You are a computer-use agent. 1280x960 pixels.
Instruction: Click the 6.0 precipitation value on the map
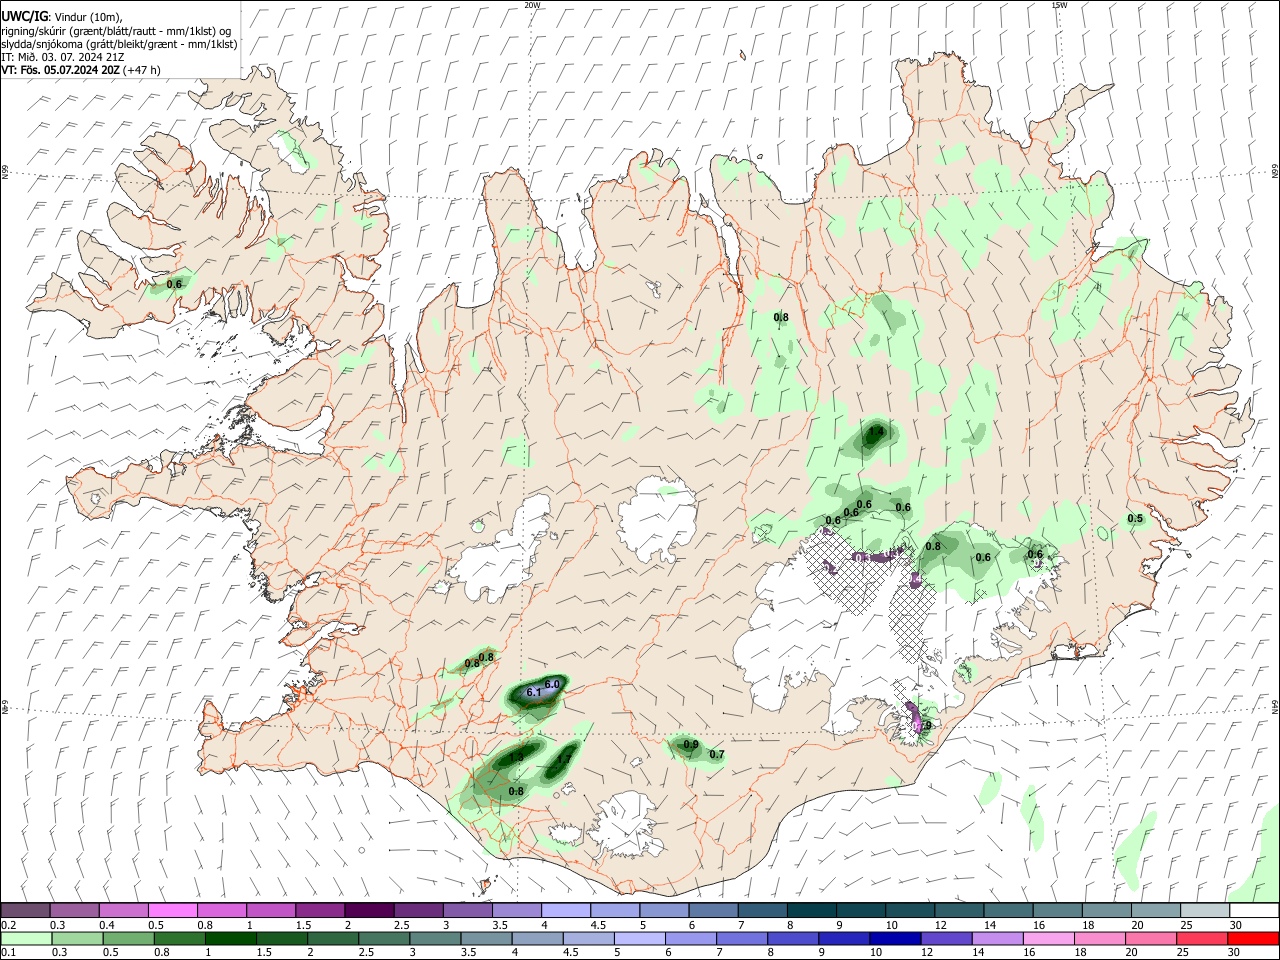[552, 683]
